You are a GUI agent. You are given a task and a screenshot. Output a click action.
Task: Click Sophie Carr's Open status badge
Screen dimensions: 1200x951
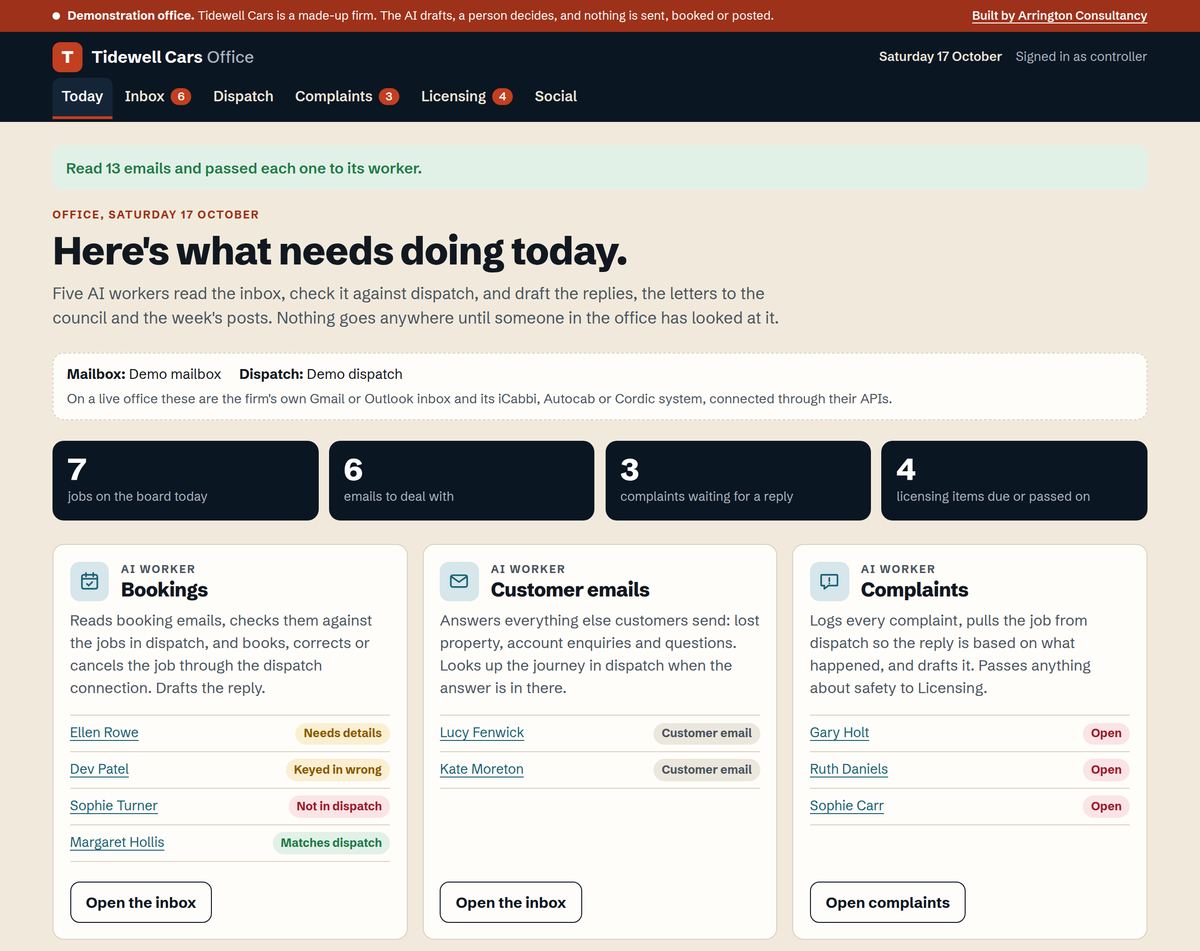pos(1106,806)
